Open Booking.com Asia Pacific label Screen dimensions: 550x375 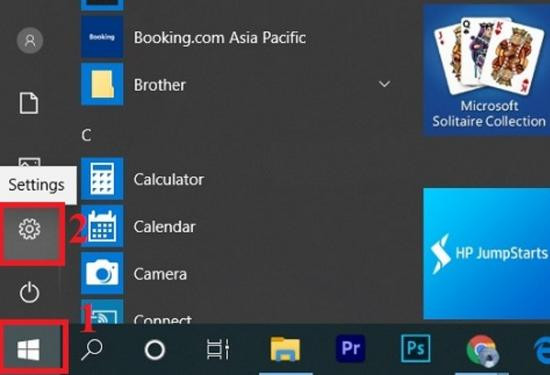click(220, 38)
